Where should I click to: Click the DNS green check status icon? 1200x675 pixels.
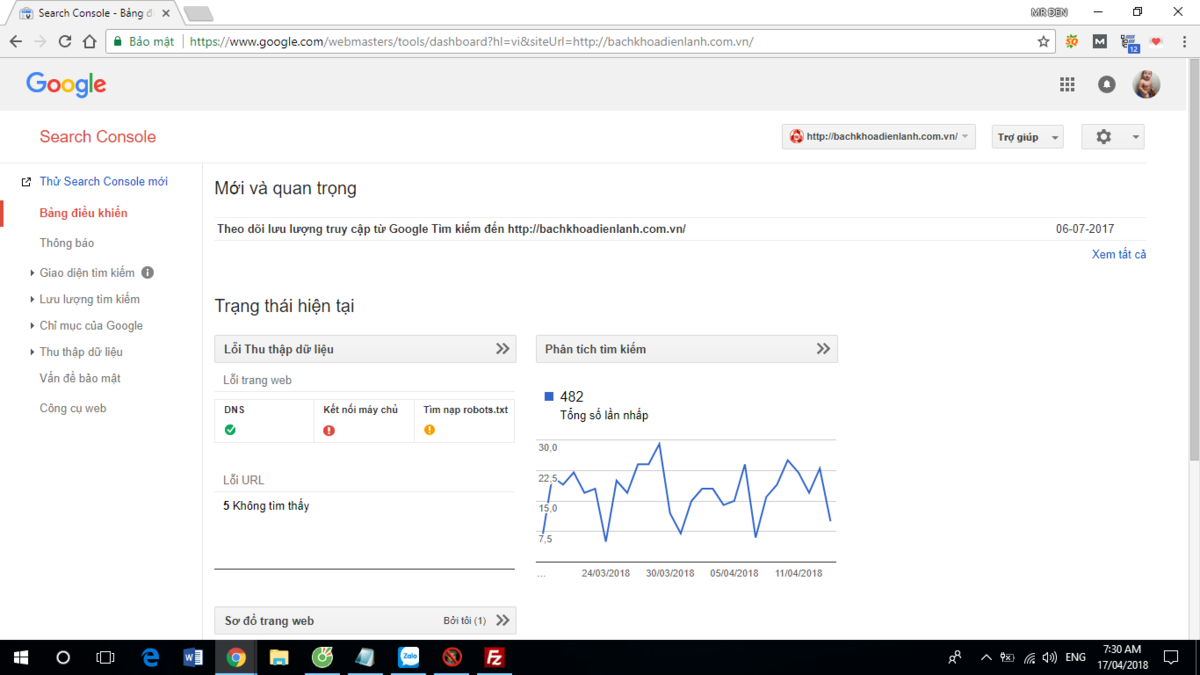[230, 430]
